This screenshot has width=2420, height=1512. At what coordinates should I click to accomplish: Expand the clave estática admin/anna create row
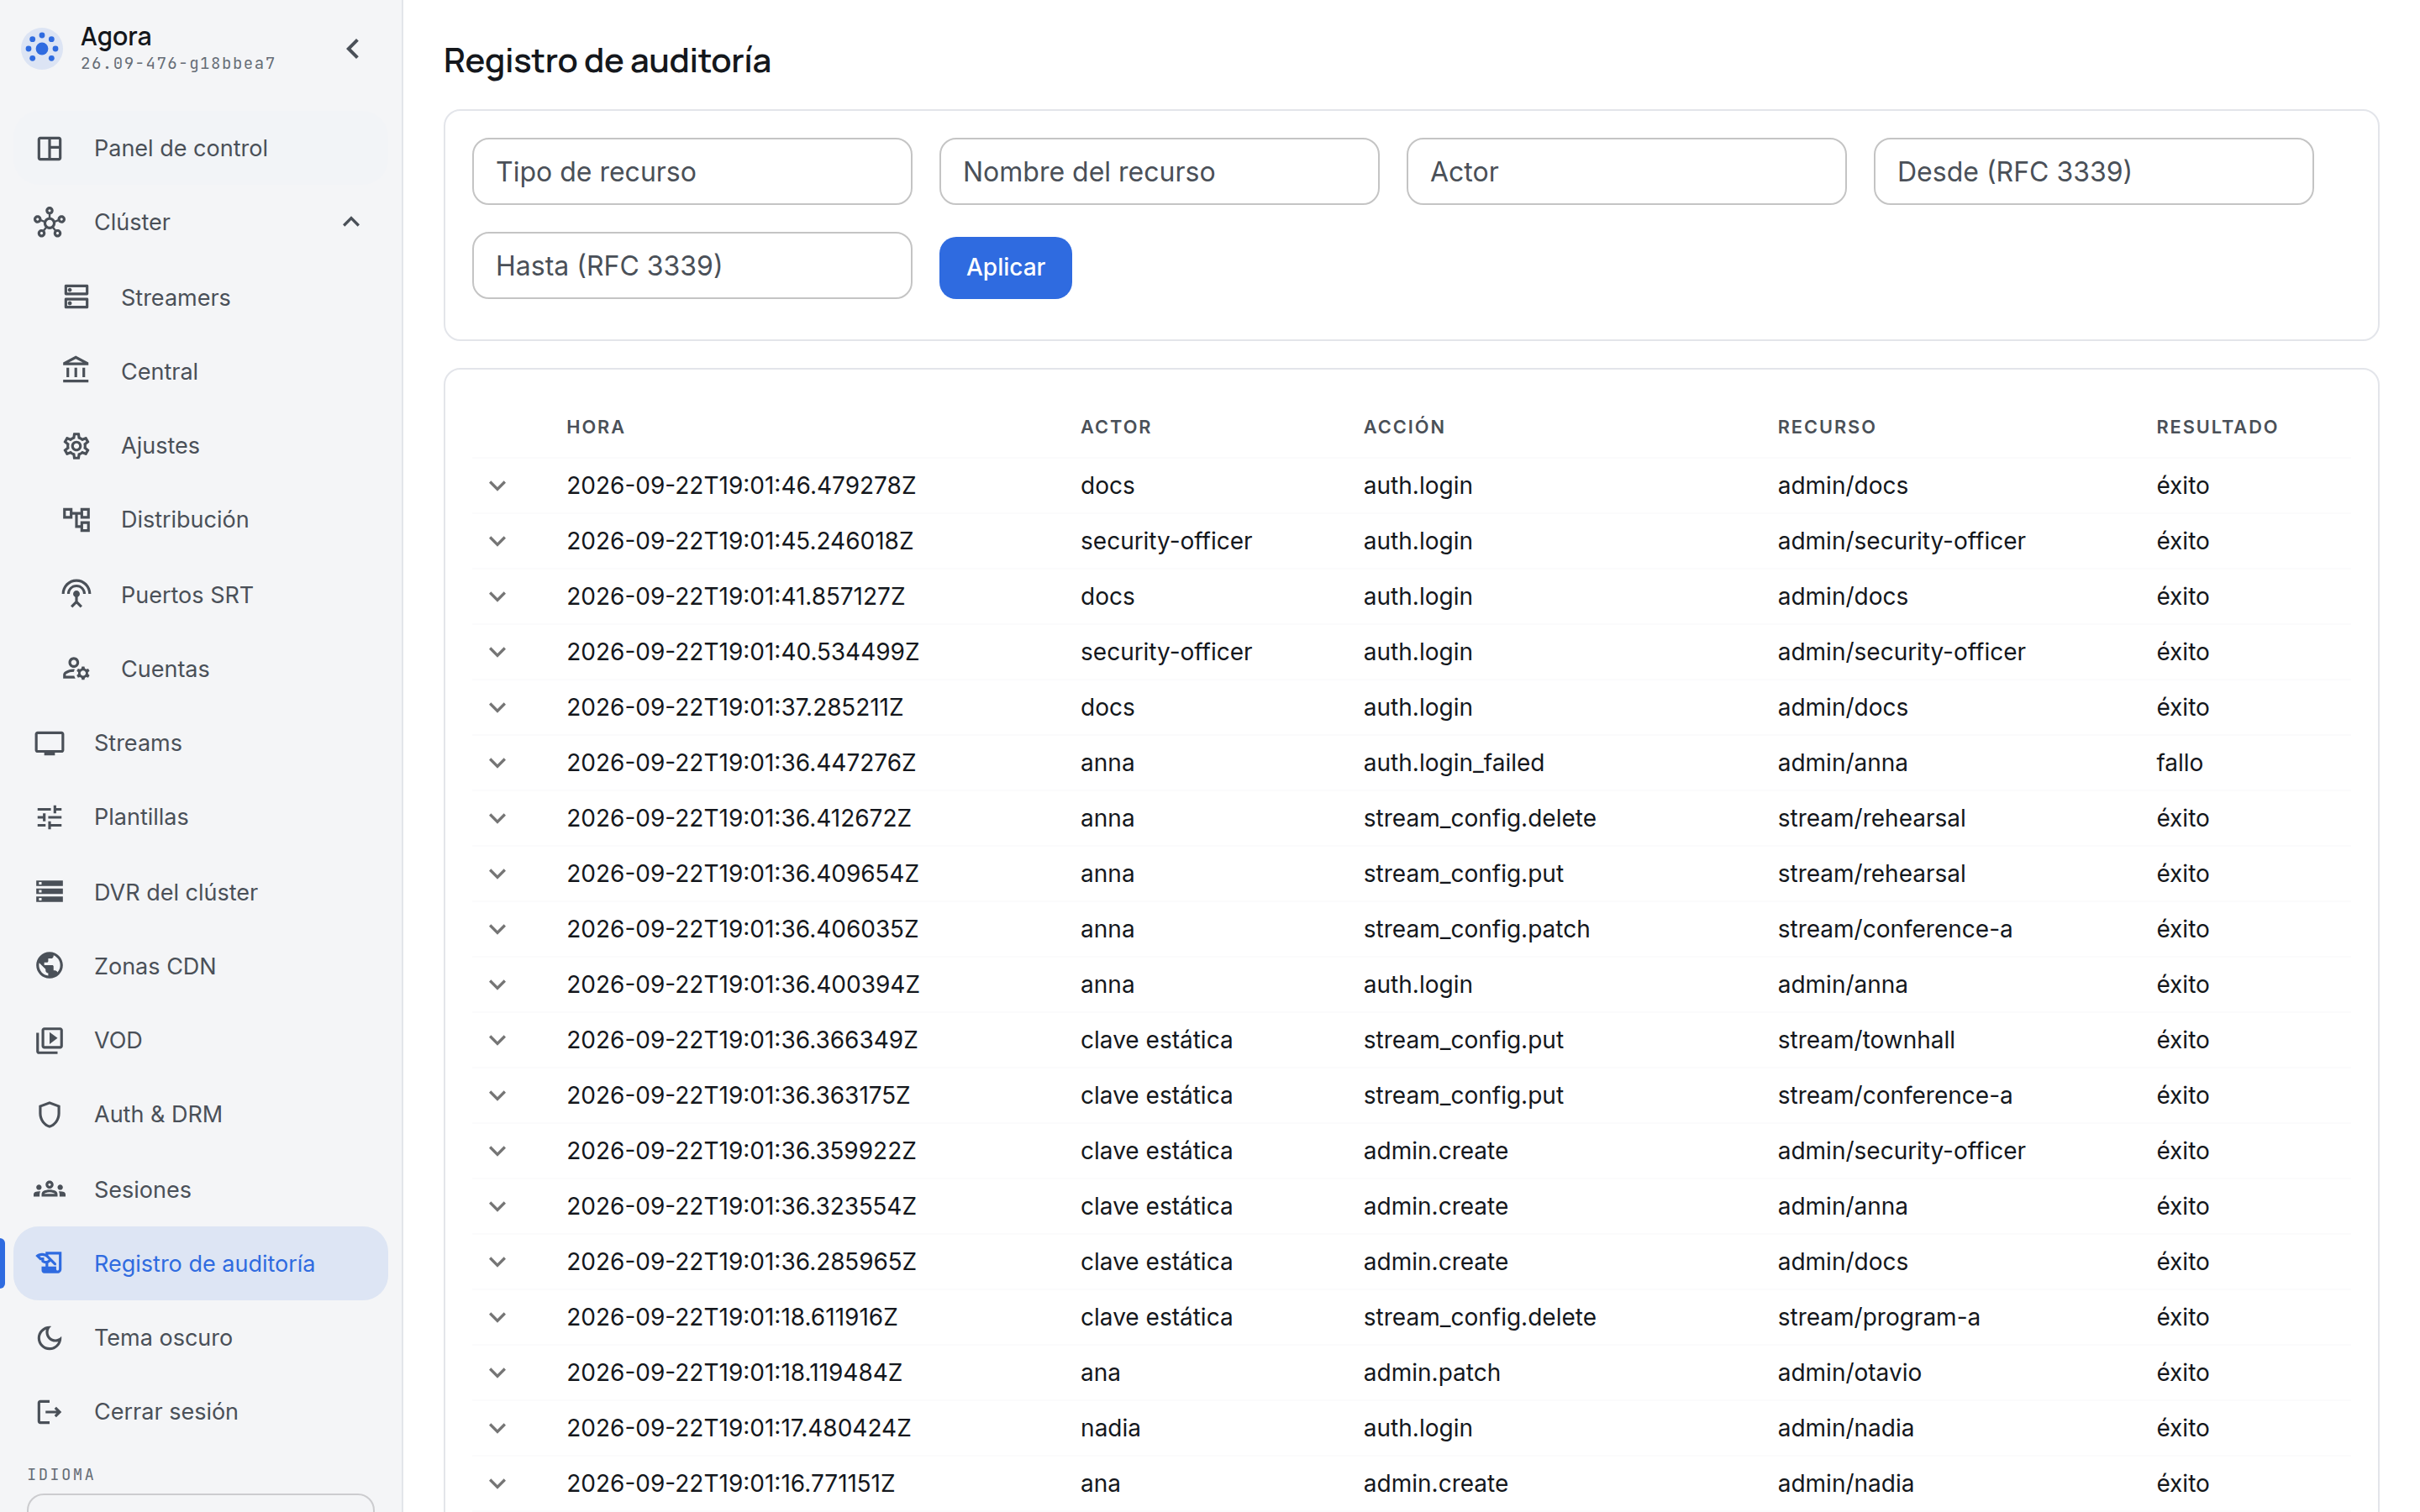pos(497,1206)
